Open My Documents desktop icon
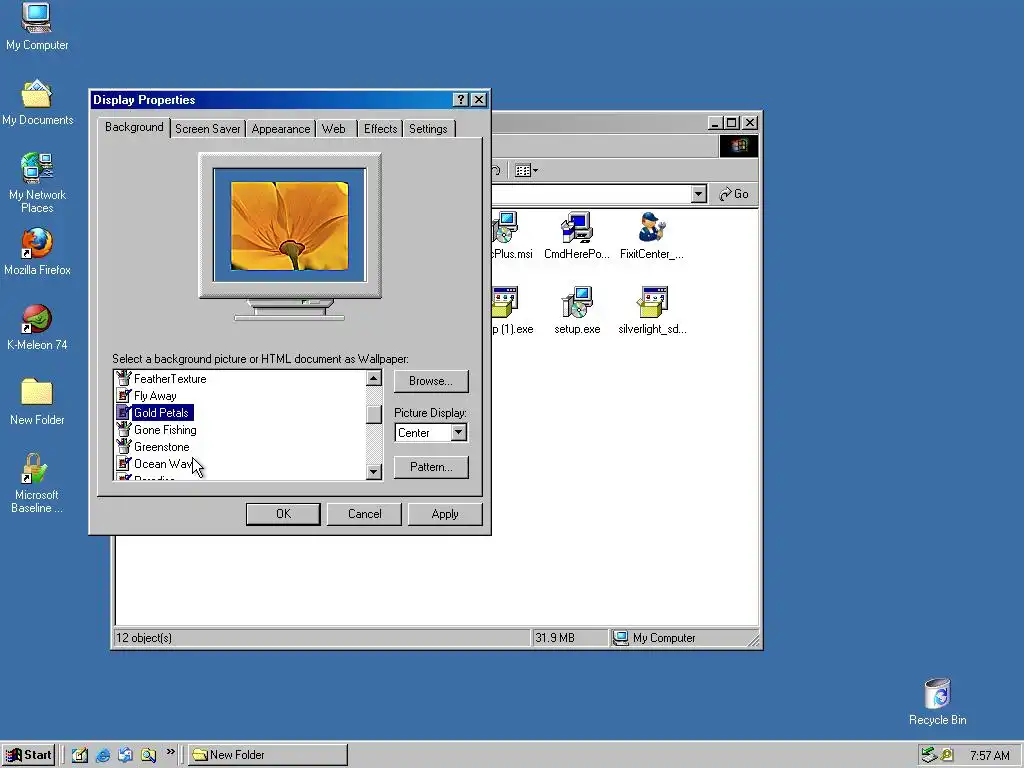 37,103
